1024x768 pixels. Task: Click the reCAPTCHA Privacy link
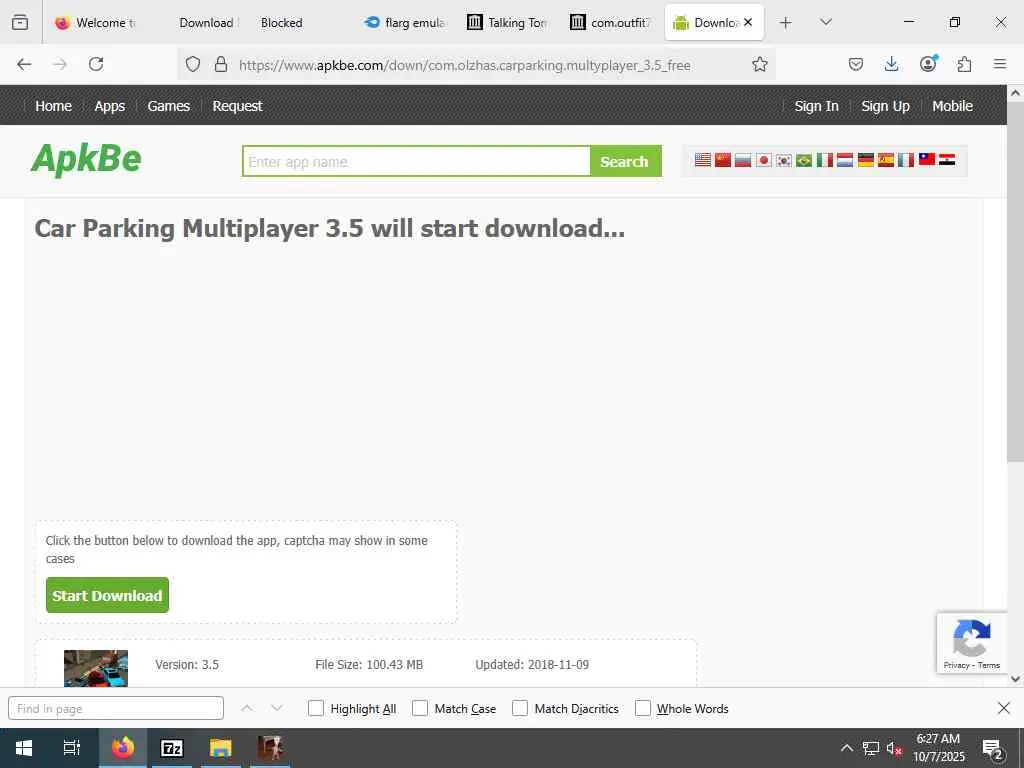click(x=956, y=665)
